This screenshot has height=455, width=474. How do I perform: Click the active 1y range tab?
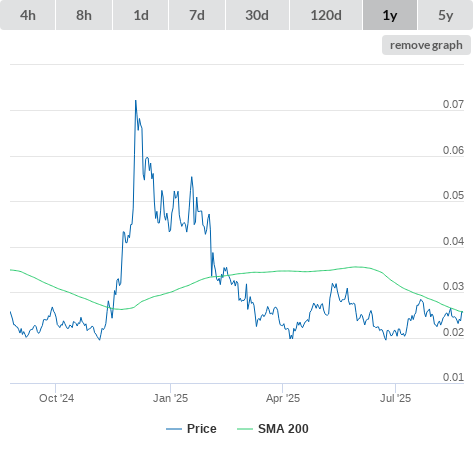click(x=390, y=15)
